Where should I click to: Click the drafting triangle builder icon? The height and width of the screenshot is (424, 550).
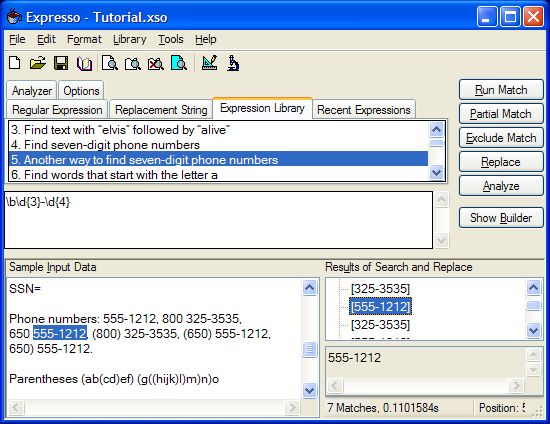(x=209, y=63)
